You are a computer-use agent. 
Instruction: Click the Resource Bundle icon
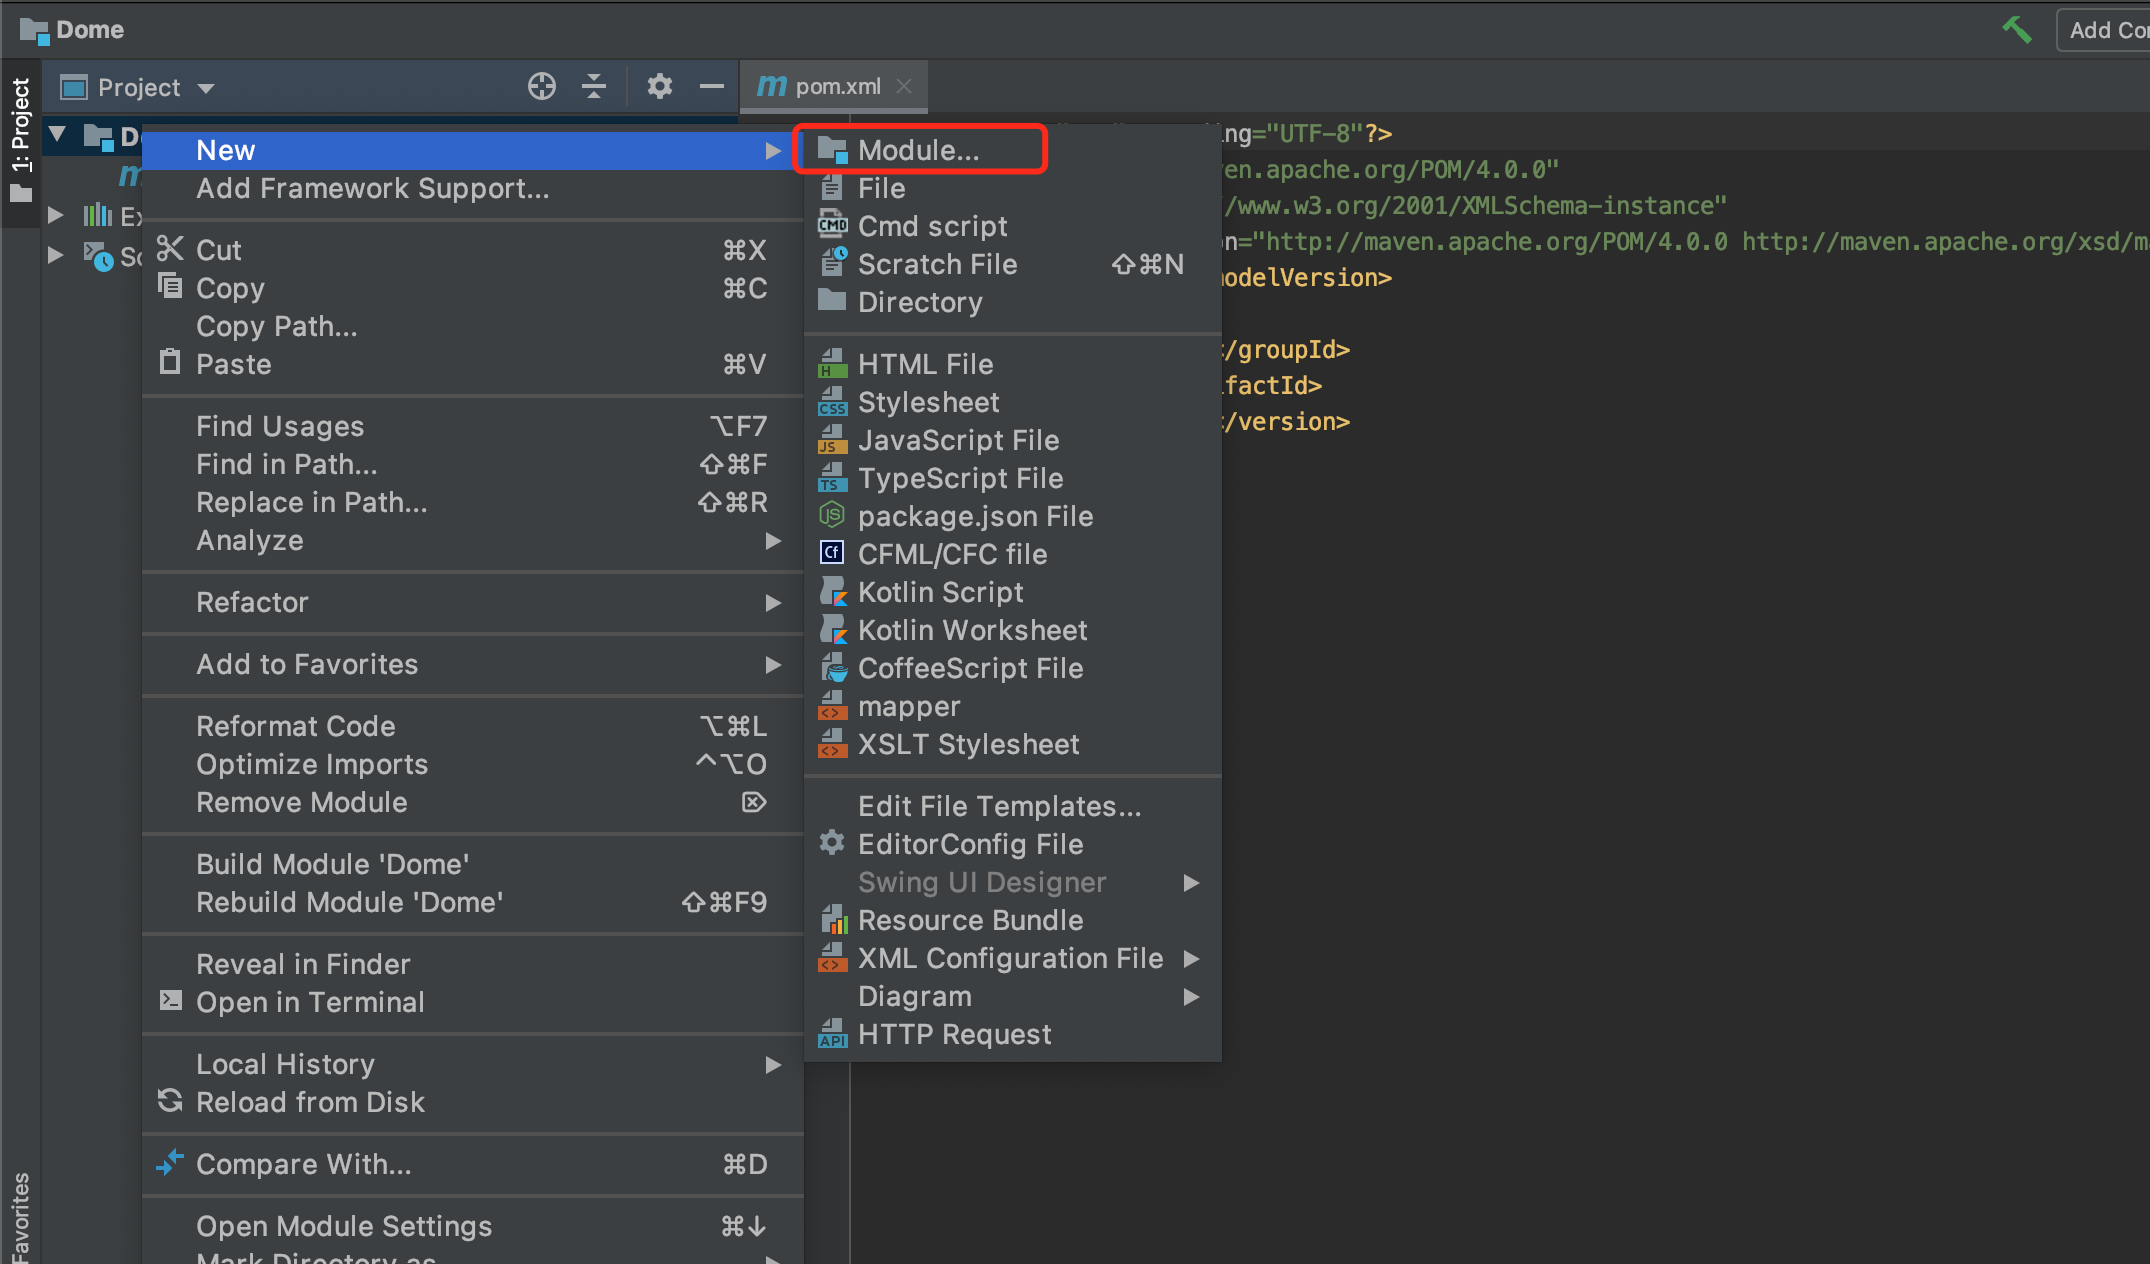coord(832,919)
